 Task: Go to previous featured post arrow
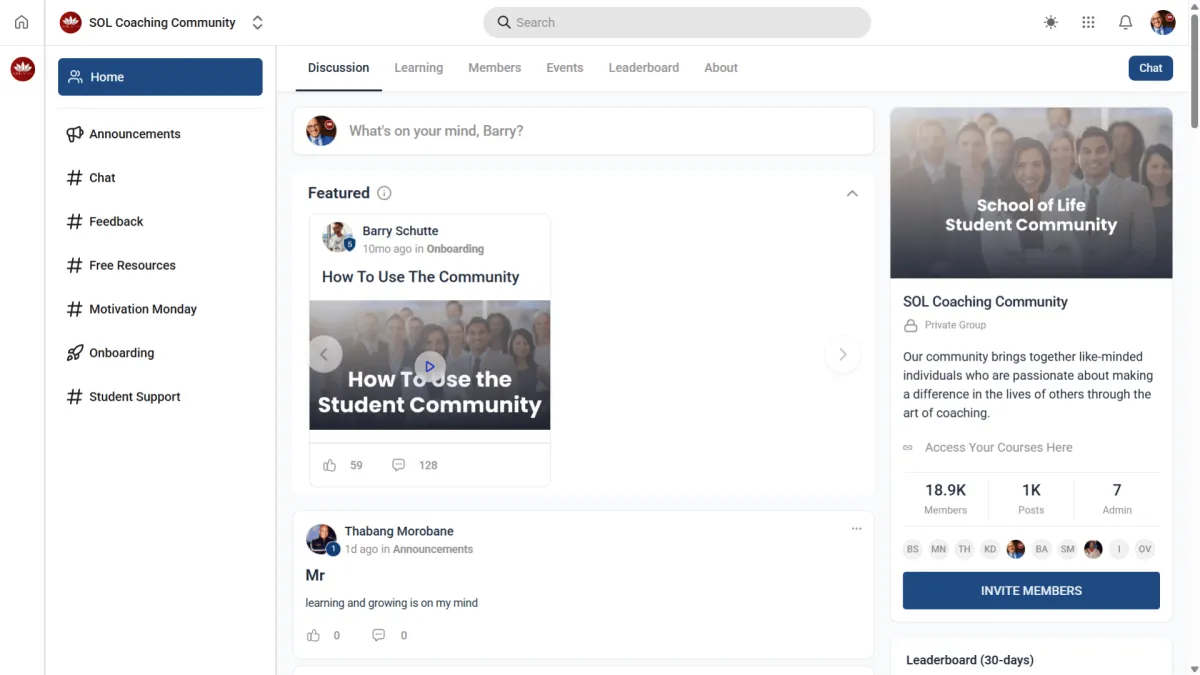(x=325, y=354)
